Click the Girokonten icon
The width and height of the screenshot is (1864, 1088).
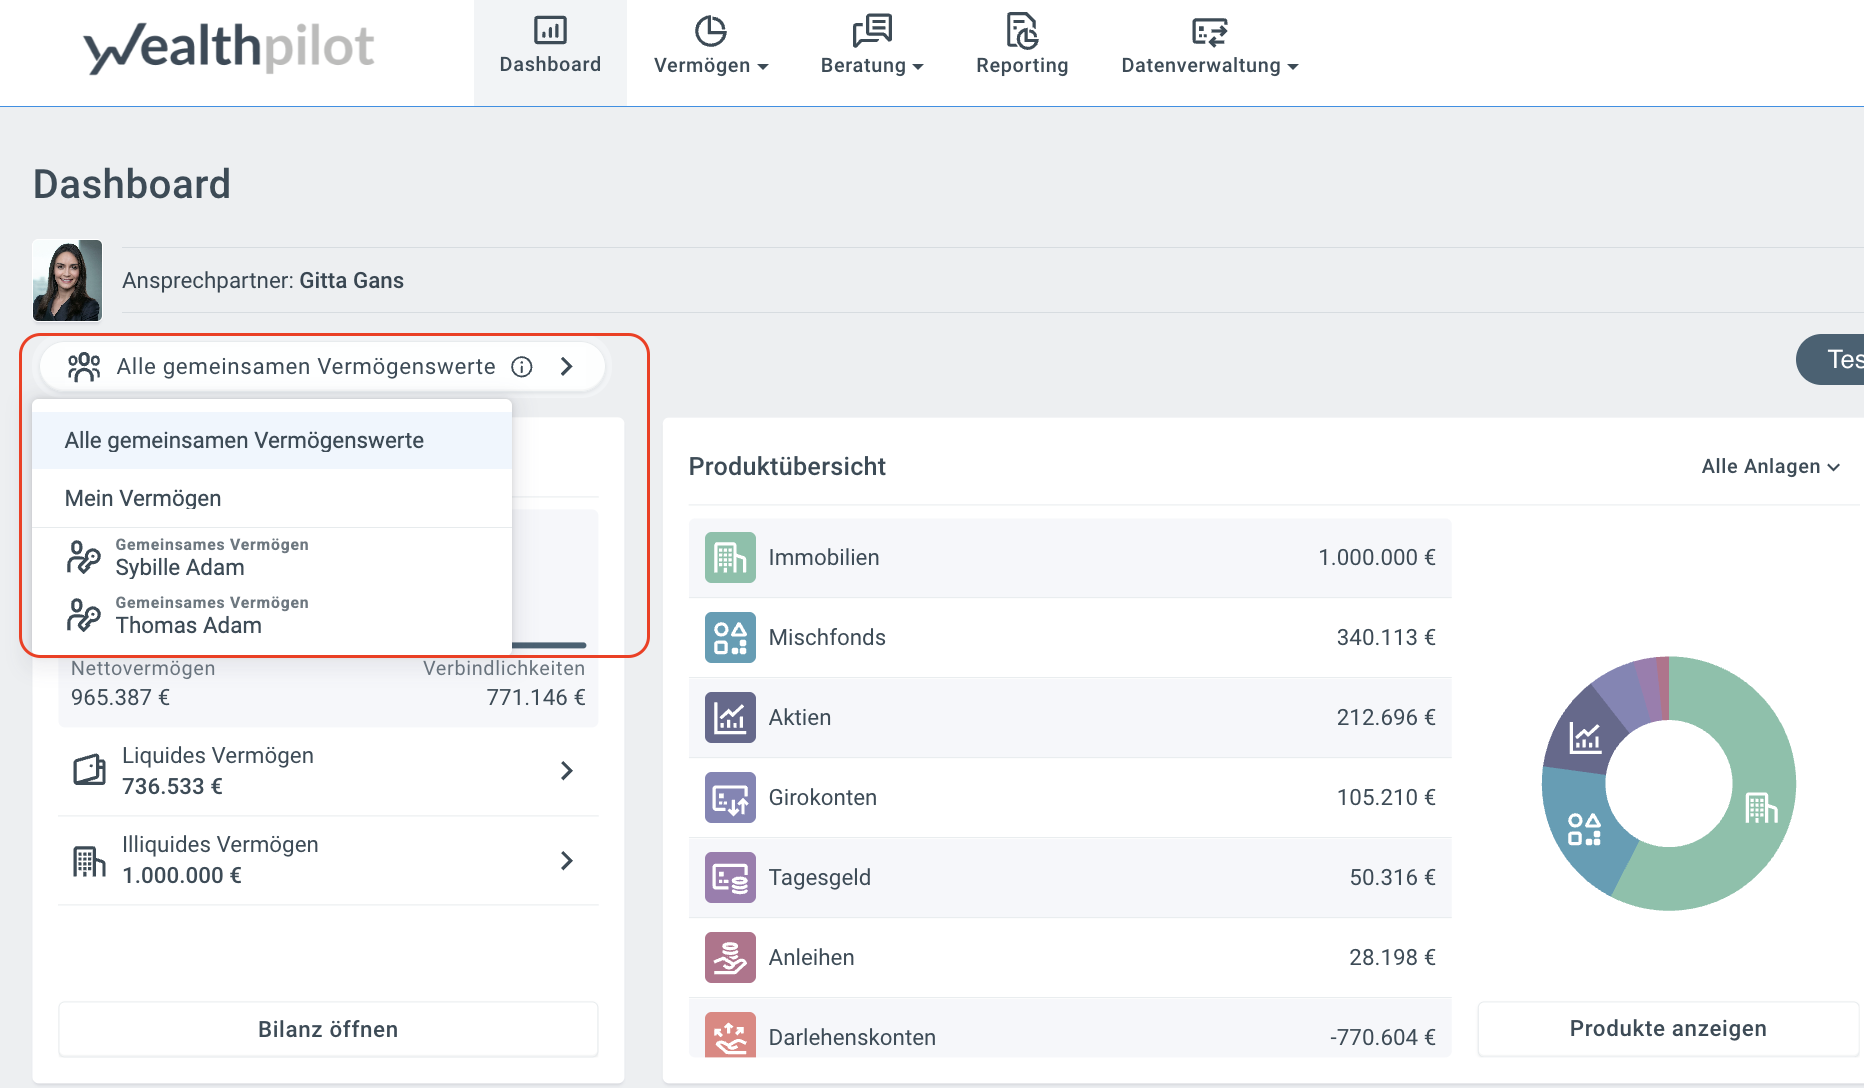click(x=730, y=798)
